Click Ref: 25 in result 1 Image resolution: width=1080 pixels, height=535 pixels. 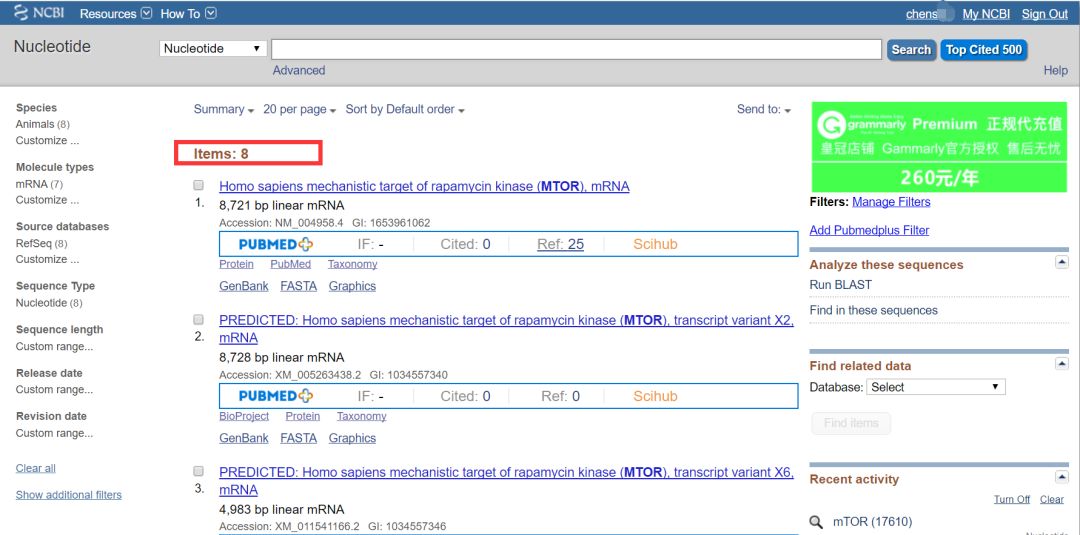(x=560, y=244)
